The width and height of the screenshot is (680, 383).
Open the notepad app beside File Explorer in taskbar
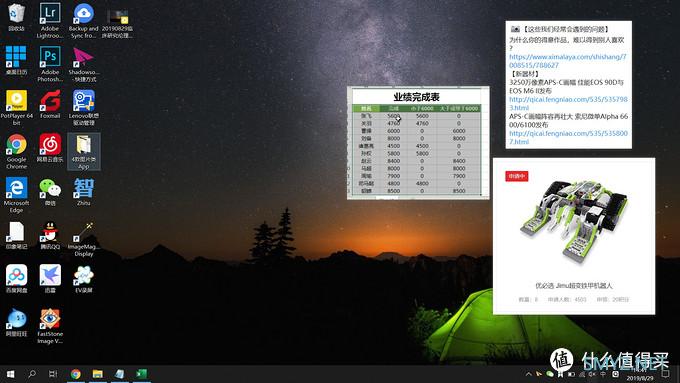click(119, 374)
